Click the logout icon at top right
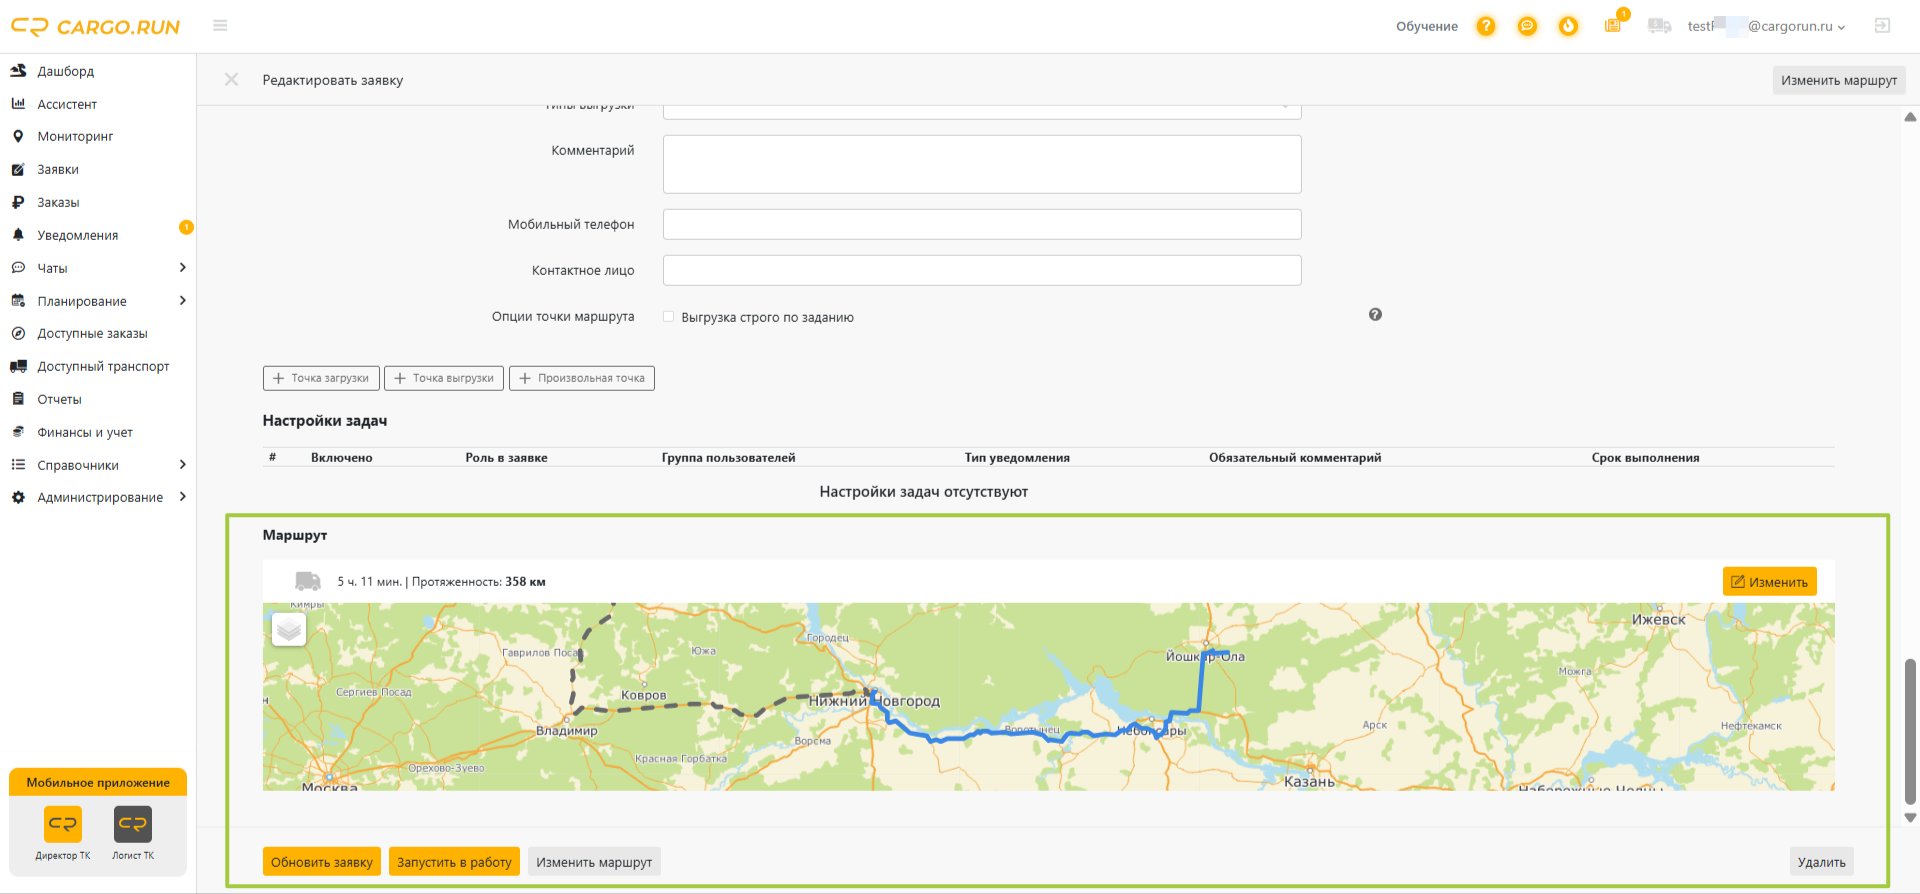 pyautogui.click(x=1882, y=26)
